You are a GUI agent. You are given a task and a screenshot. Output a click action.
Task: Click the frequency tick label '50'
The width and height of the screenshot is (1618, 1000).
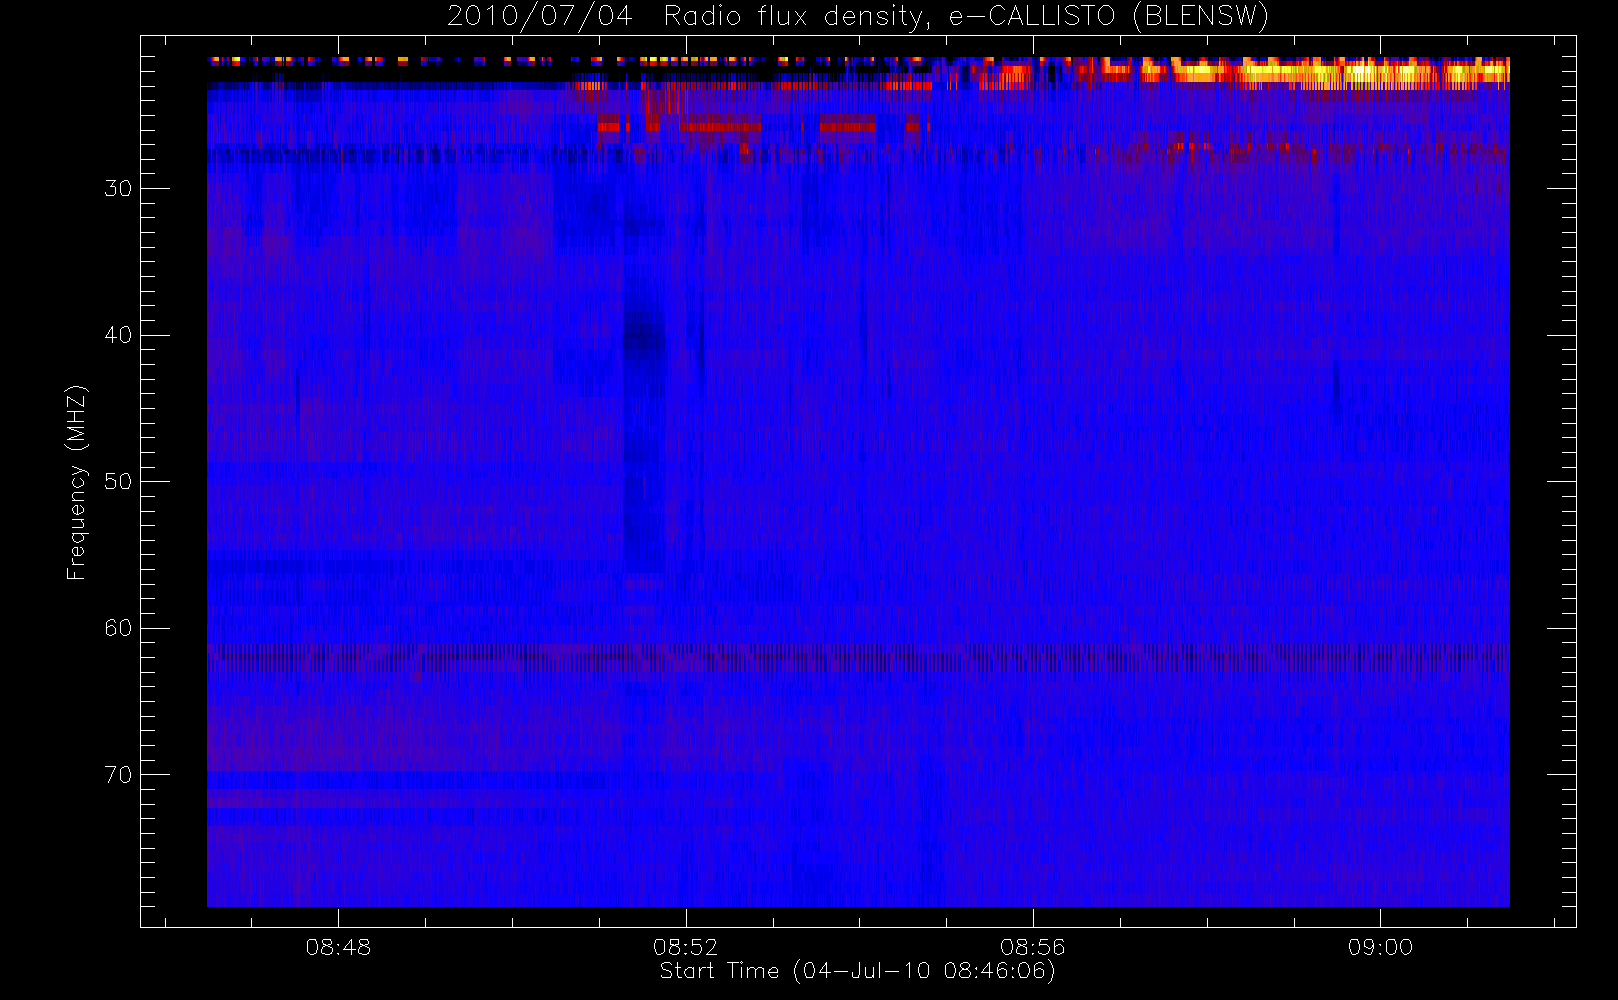[x=118, y=482]
